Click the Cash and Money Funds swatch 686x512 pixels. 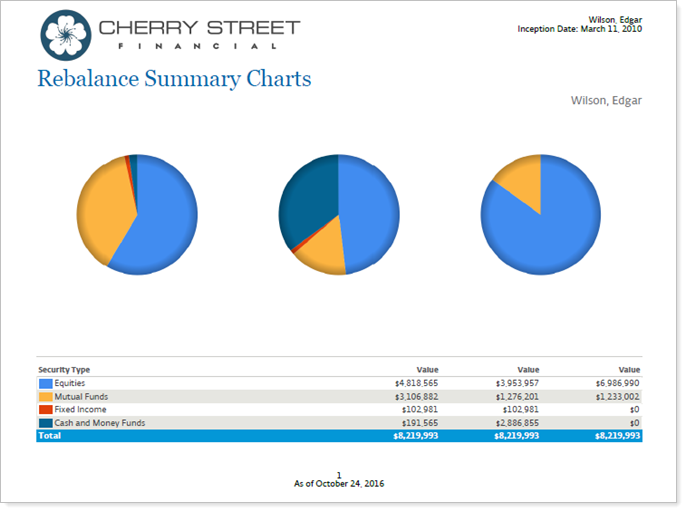click(x=45, y=423)
